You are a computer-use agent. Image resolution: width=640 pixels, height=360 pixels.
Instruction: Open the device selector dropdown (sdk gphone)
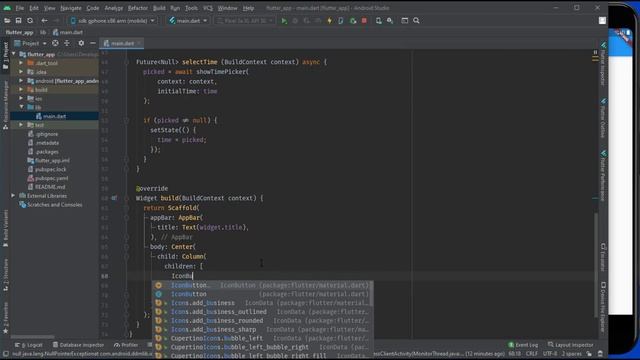[112, 20]
